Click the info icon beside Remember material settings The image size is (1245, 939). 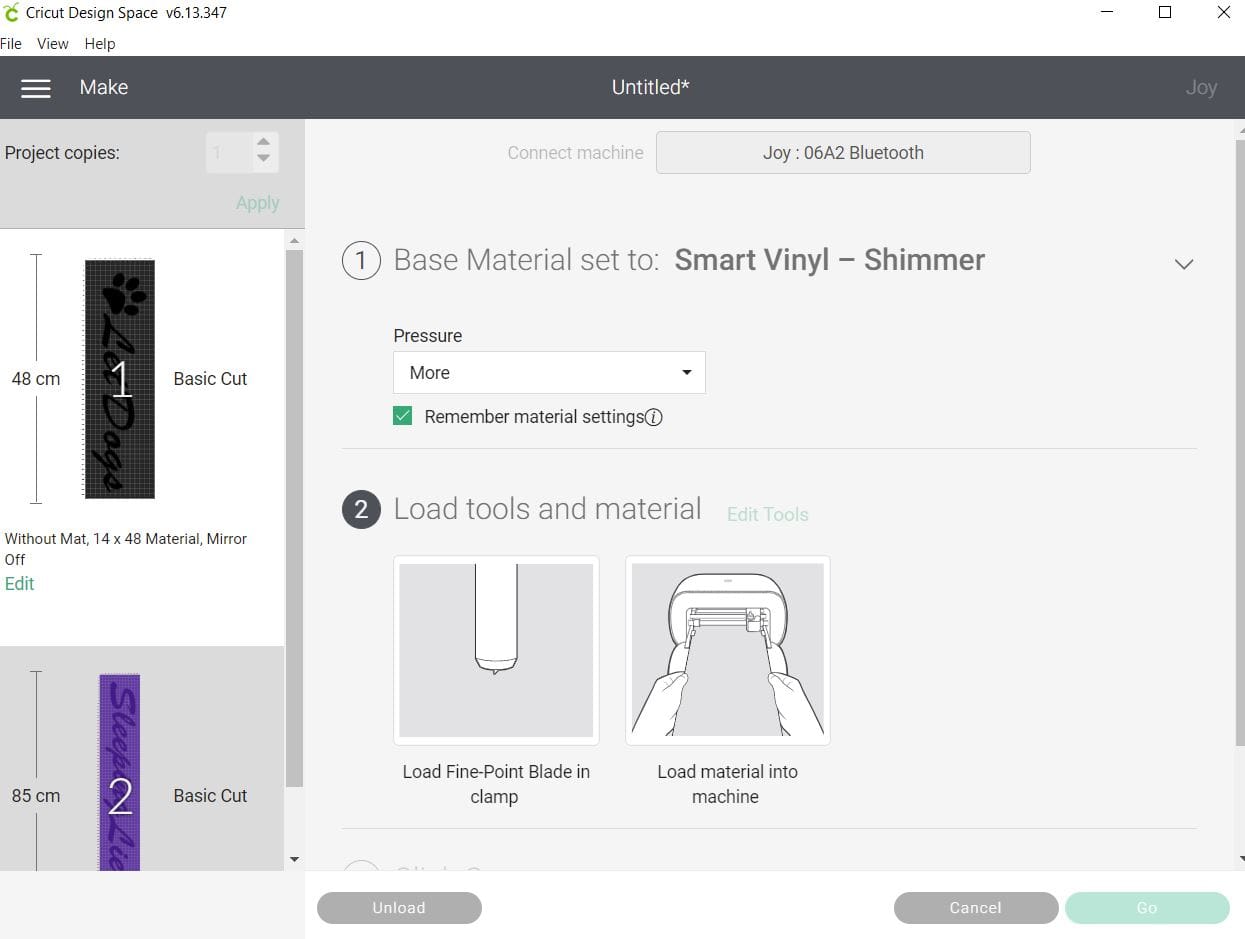click(654, 417)
